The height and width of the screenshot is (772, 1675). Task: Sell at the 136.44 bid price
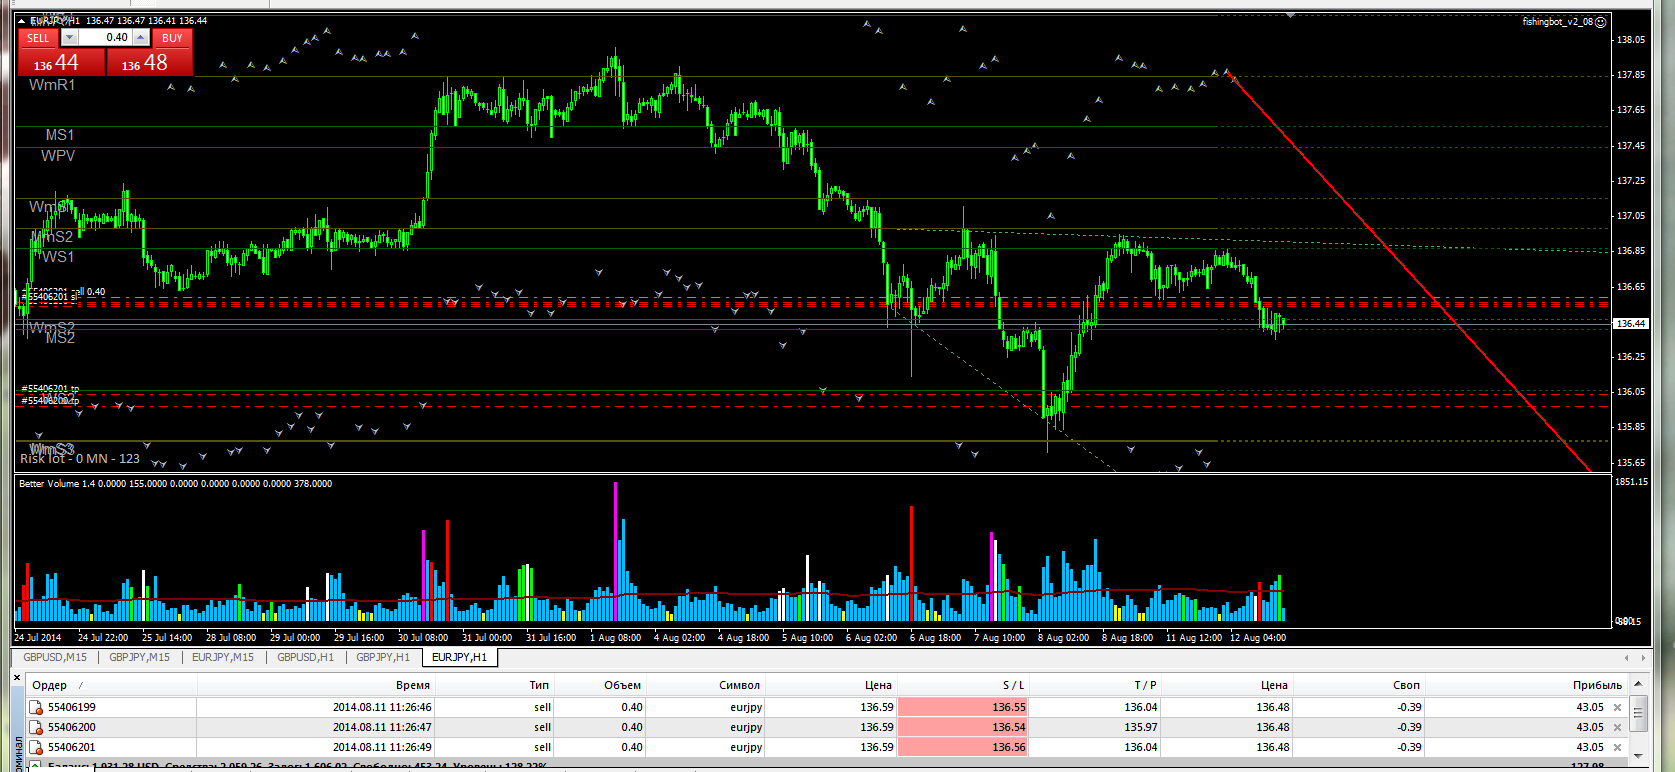point(62,62)
